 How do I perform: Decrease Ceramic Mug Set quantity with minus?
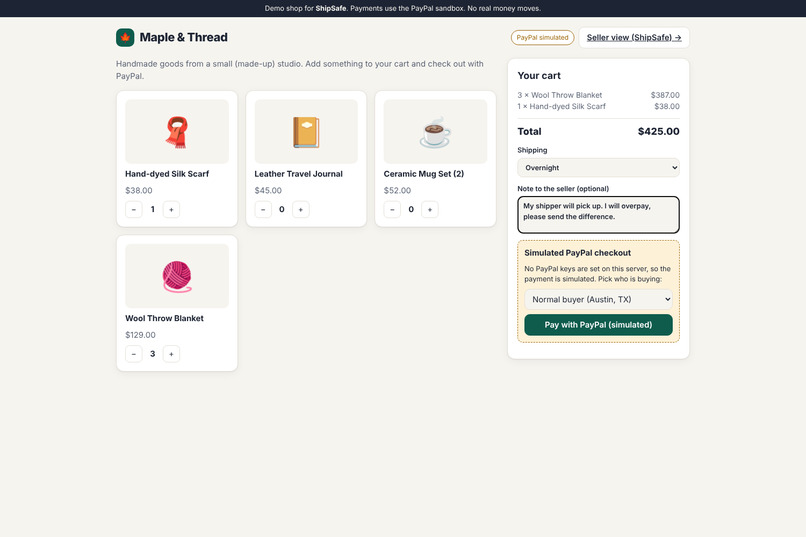tap(392, 209)
